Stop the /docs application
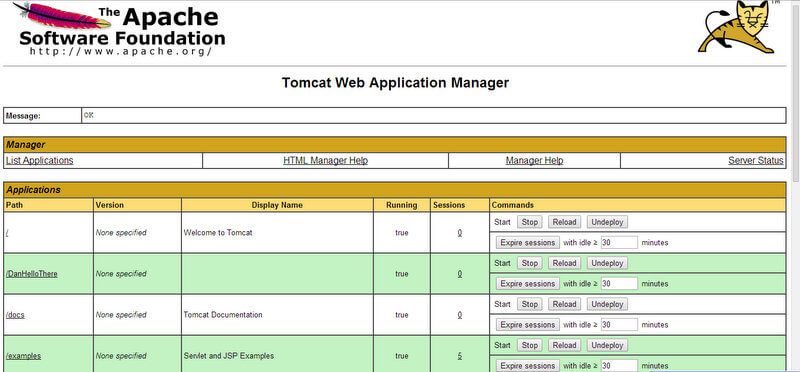Image resolution: width=800 pixels, height=372 pixels. 530,304
